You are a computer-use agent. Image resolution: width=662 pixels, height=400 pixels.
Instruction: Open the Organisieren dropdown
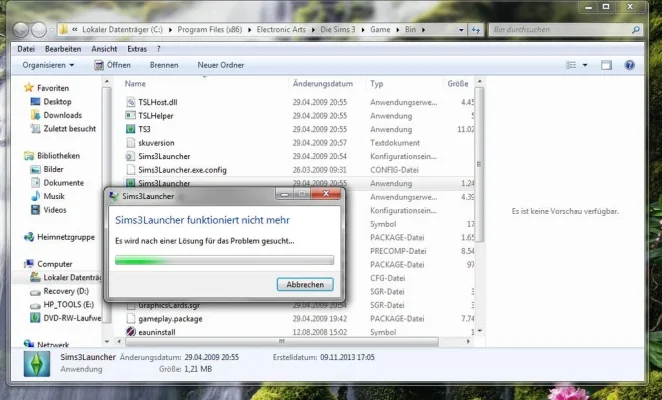[48, 65]
